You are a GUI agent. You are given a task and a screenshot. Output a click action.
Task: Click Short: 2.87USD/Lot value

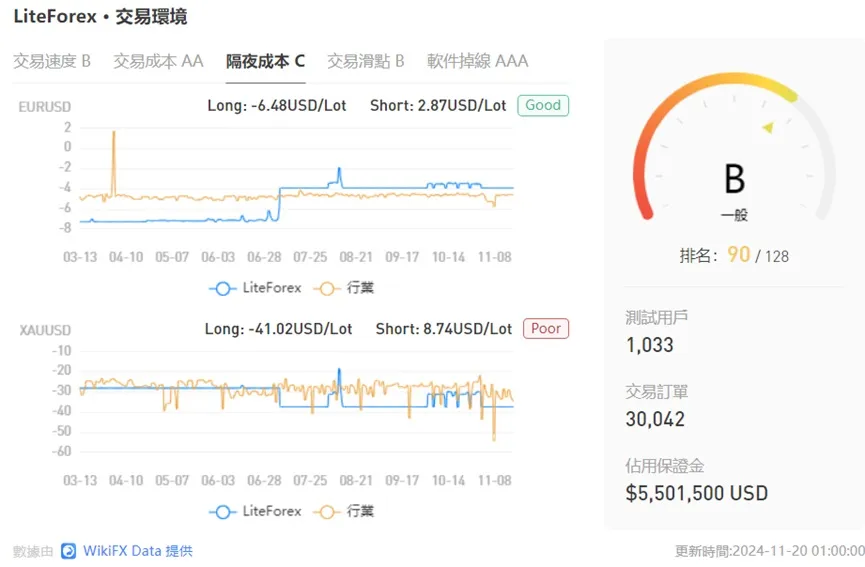pos(438,105)
